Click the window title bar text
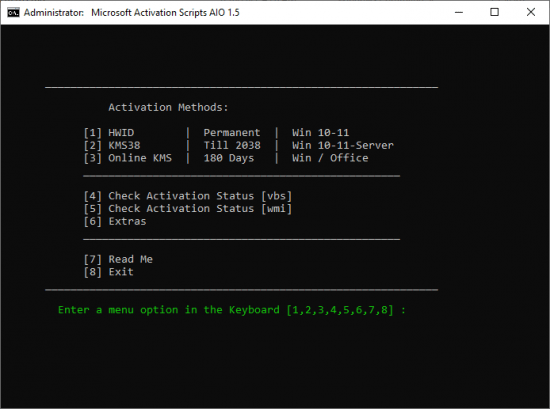 tap(132, 13)
